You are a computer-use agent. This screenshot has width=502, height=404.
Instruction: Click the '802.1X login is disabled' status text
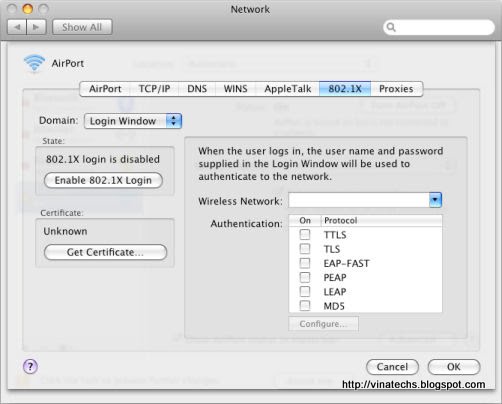coord(103,159)
